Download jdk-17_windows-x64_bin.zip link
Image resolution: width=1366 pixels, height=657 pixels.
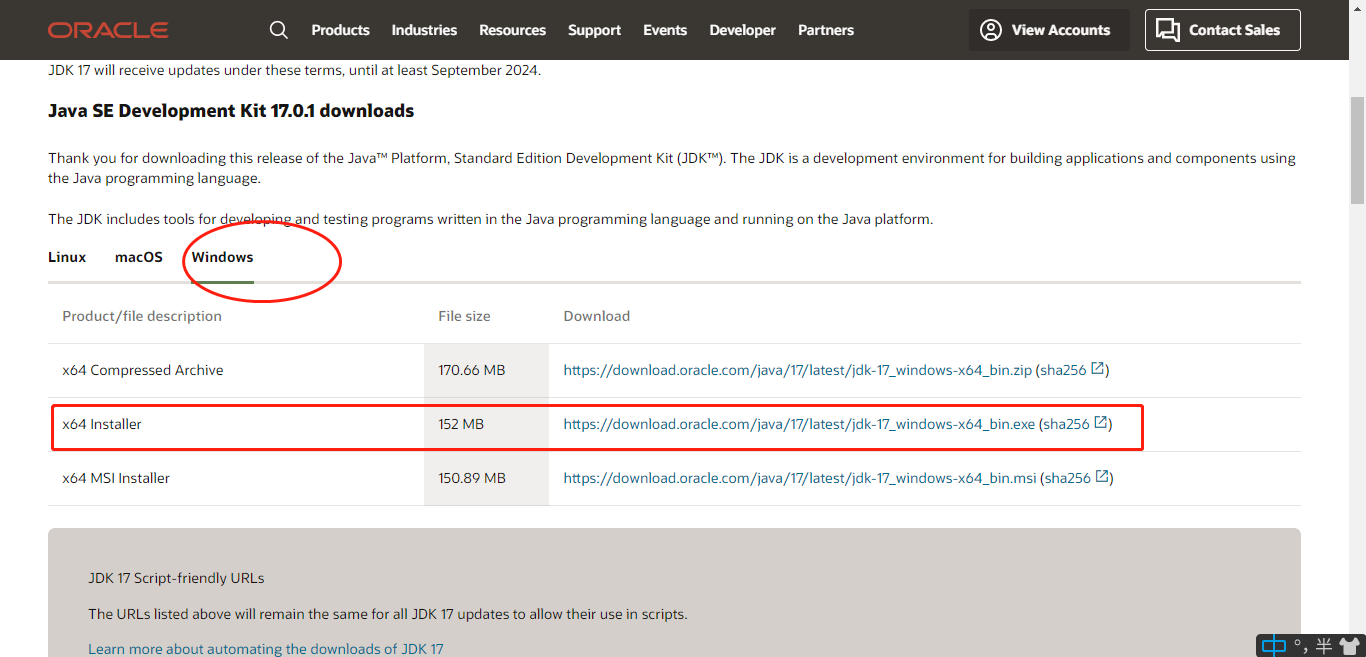[797, 370]
